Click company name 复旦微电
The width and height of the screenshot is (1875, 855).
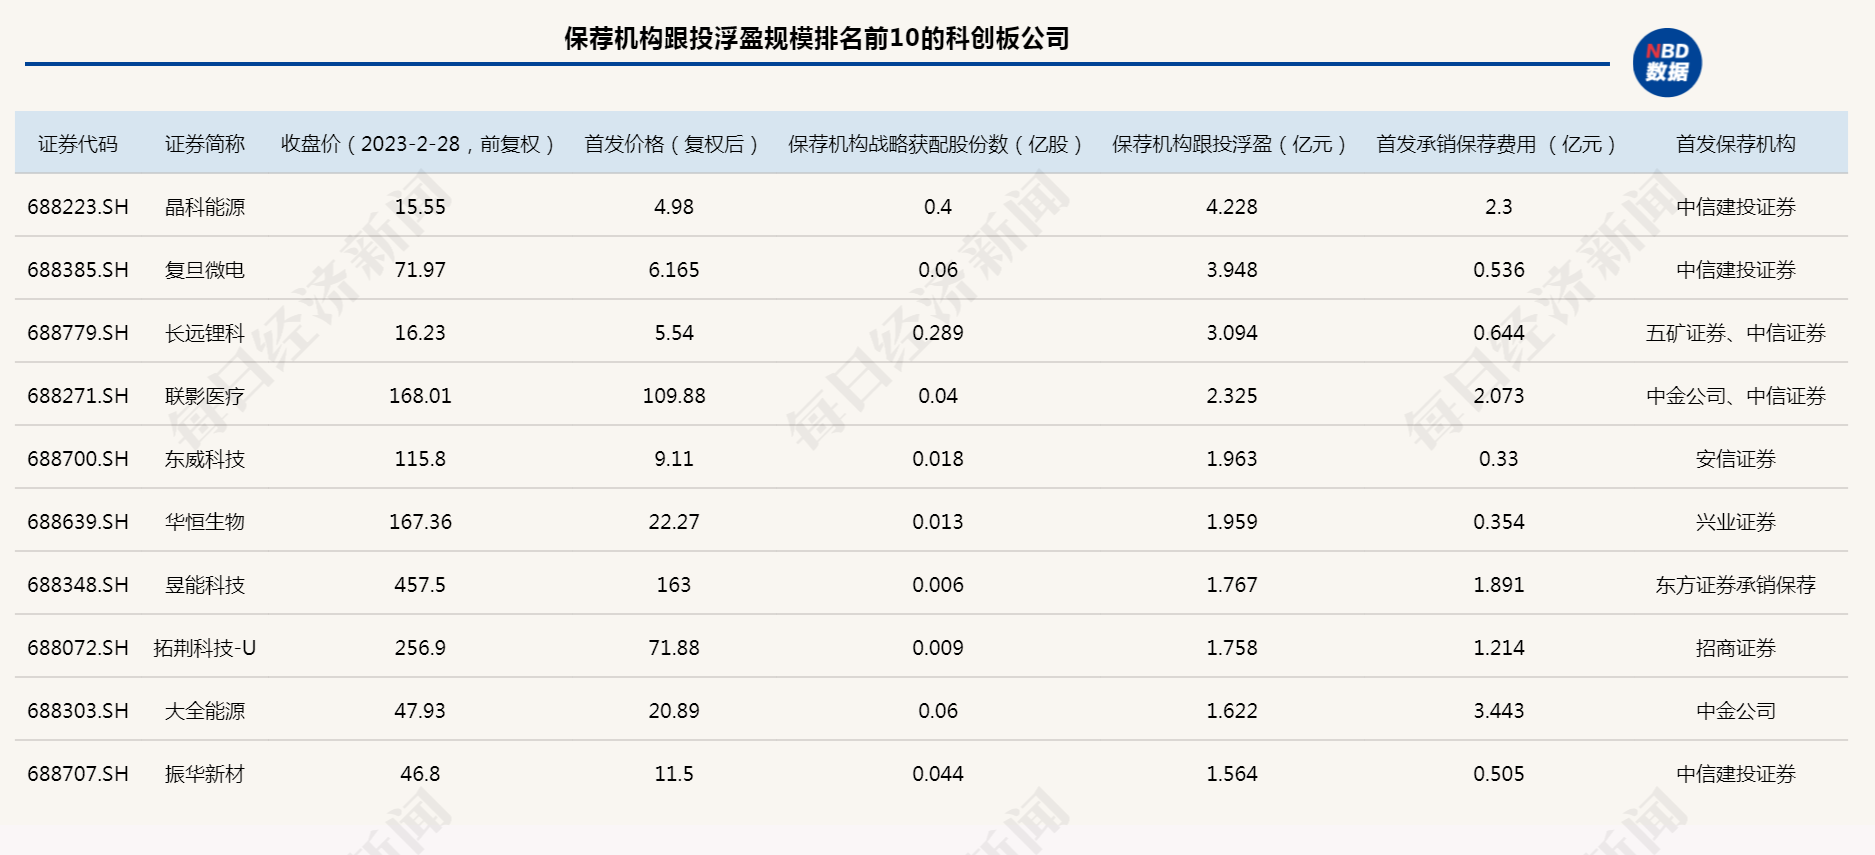click(x=205, y=270)
